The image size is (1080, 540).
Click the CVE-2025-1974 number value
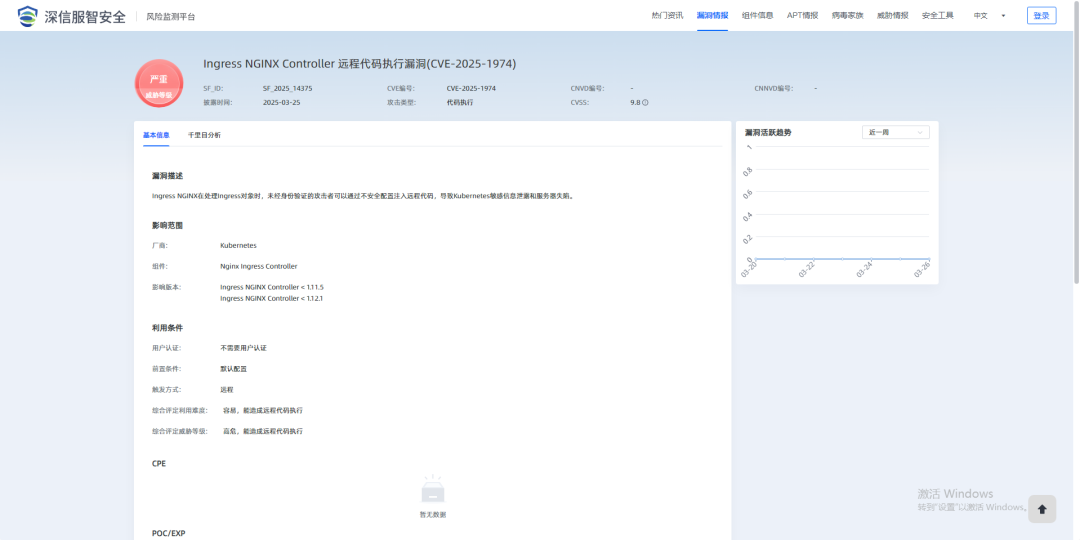point(471,89)
